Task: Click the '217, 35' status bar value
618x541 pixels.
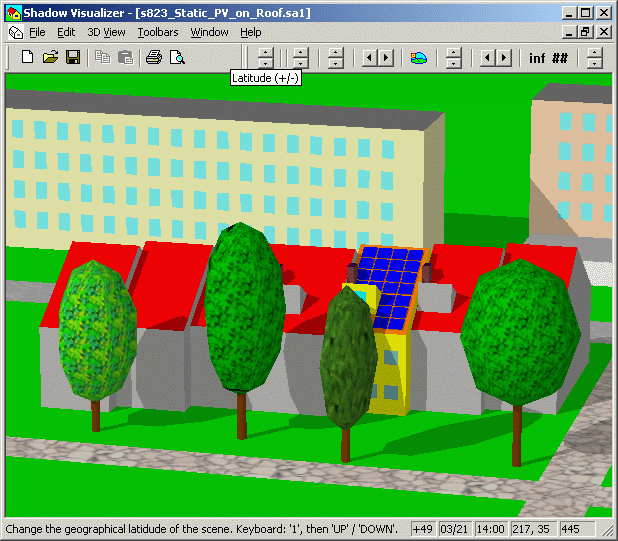Action: [534, 529]
